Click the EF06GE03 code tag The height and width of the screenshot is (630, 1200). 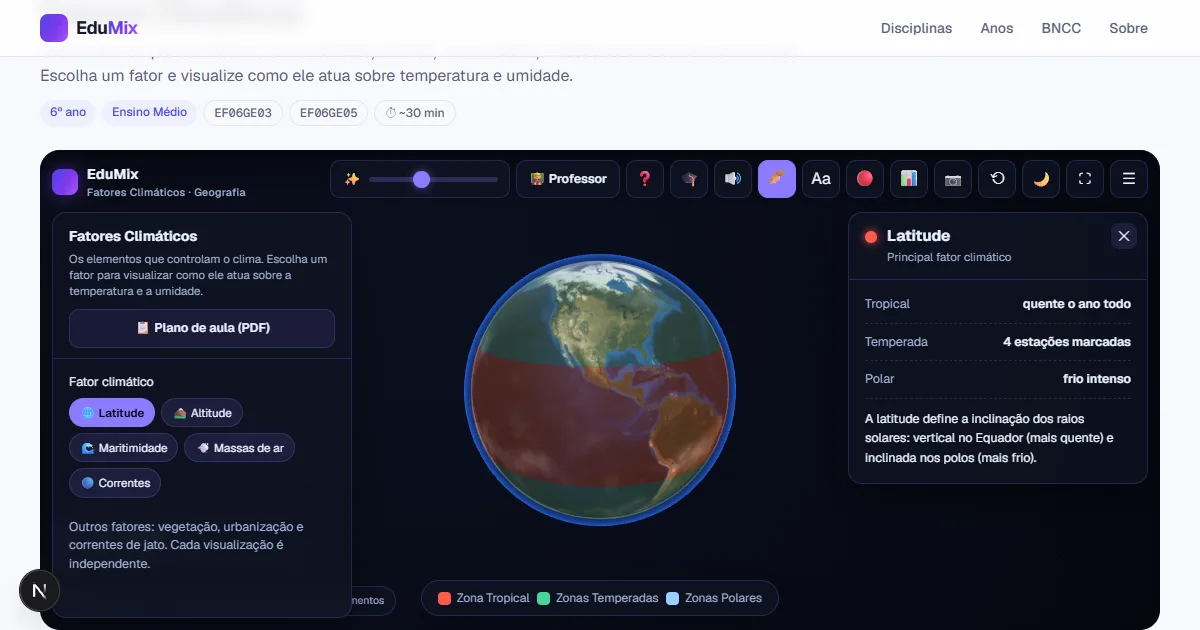(x=243, y=113)
